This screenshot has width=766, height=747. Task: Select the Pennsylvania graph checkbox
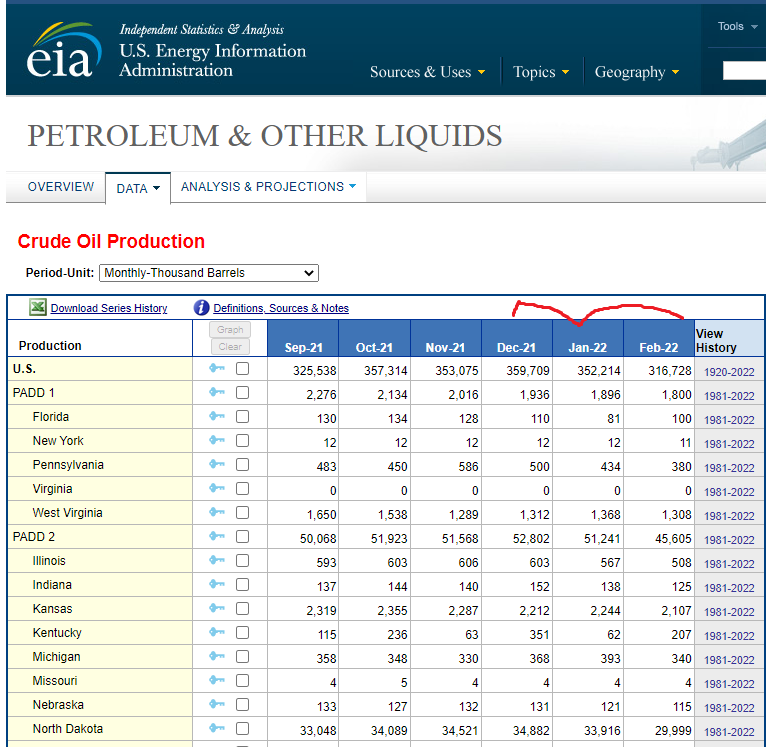242,464
